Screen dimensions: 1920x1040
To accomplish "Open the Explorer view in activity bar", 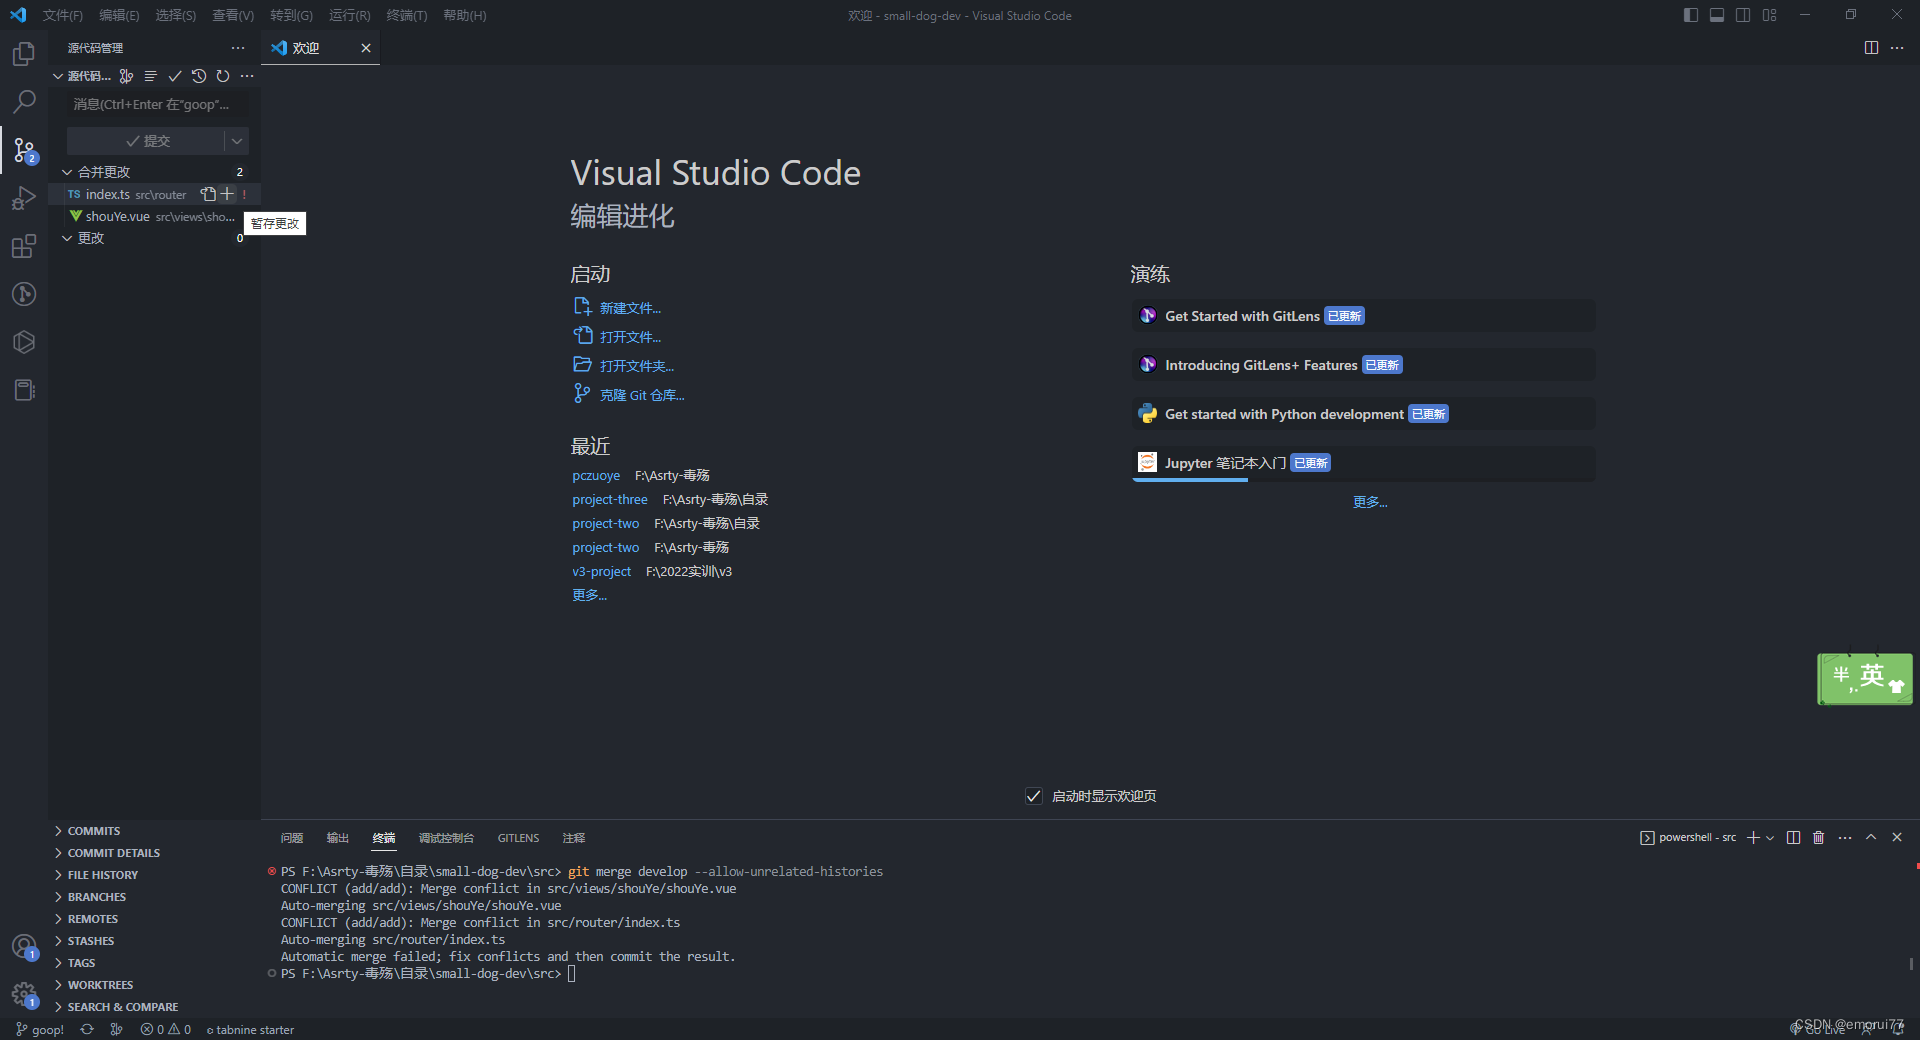I will [24, 53].
